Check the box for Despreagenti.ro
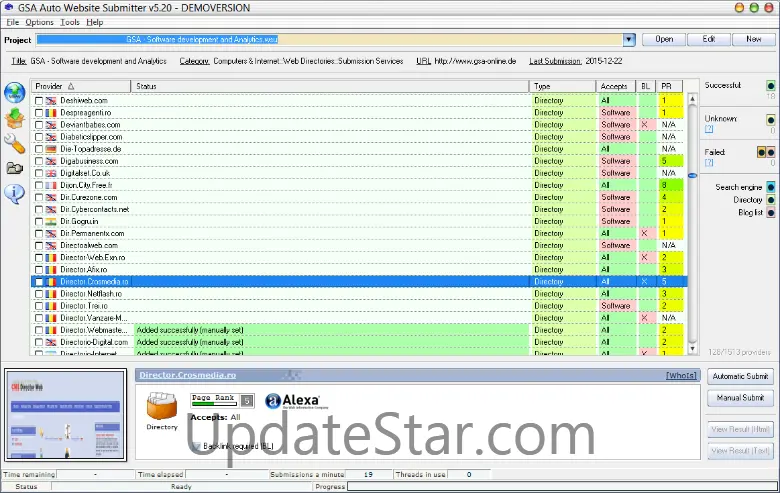 pos(39,112)
